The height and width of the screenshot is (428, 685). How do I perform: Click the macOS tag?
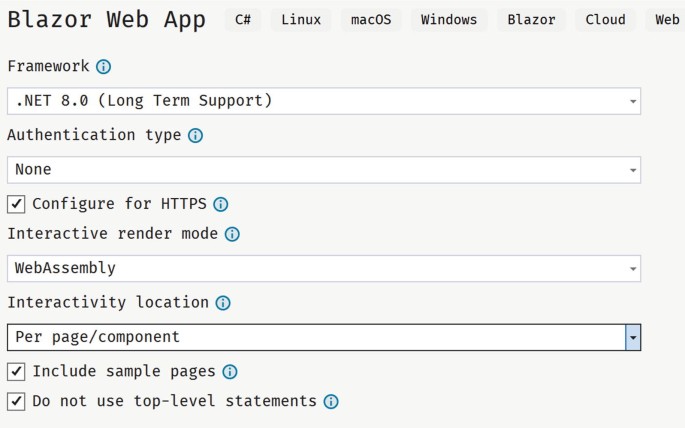[371, 20]
